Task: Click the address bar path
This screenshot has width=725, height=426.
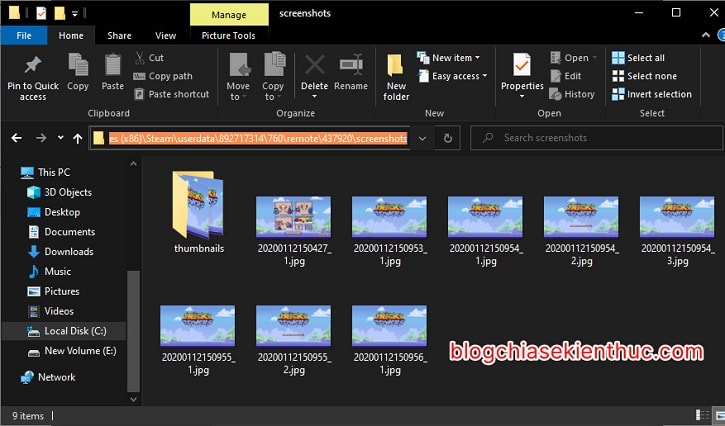Action: (258, 138)
